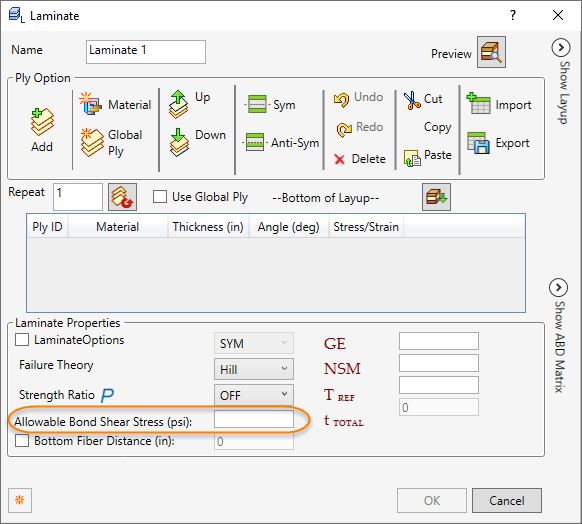The width and height of the screenshot is (582, 524).
Task: Expand the Show ABD Matrix panel
Action: (558, 287)
